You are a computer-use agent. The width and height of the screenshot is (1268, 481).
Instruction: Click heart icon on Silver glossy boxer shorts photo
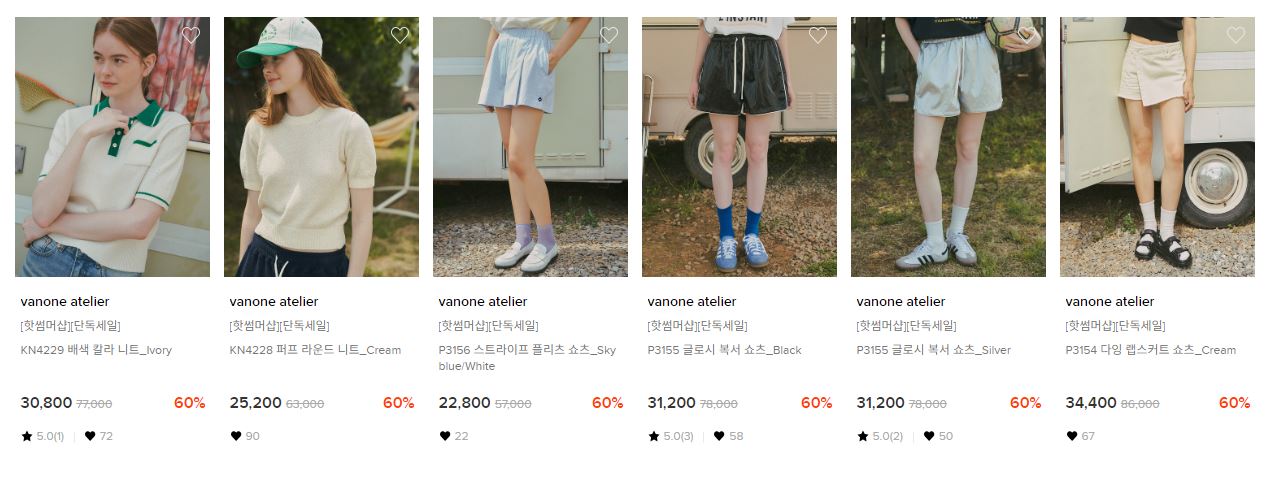pyautogui.click(x=1027, y=35)
